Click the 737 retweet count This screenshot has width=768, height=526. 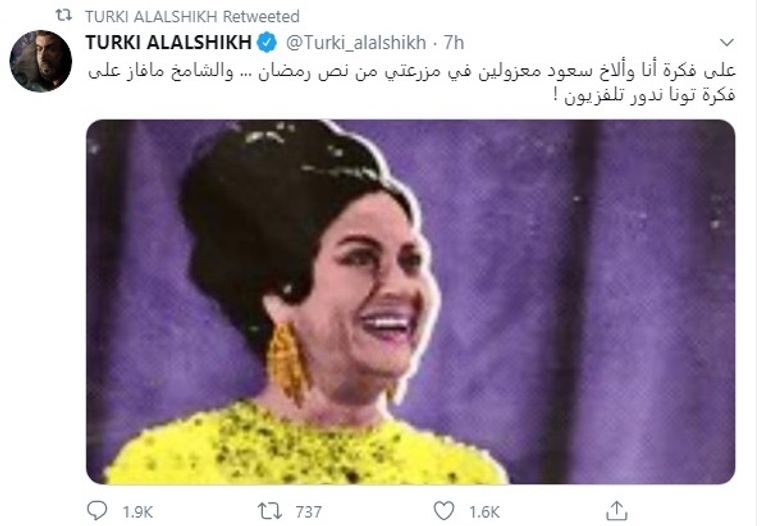point(309,512)
